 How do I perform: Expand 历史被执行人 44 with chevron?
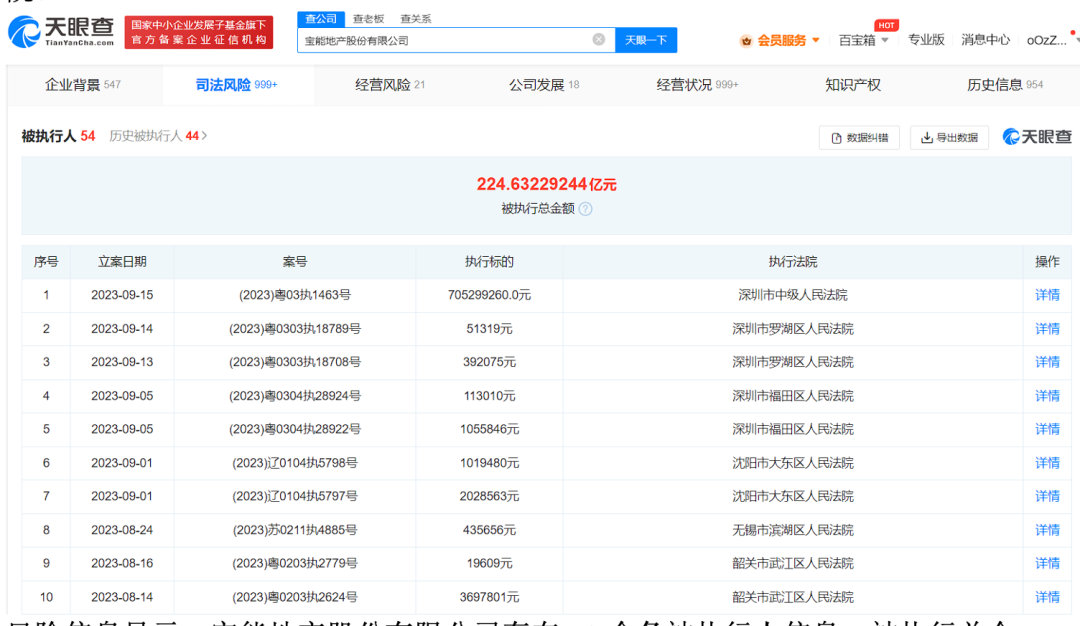(158, 136)
